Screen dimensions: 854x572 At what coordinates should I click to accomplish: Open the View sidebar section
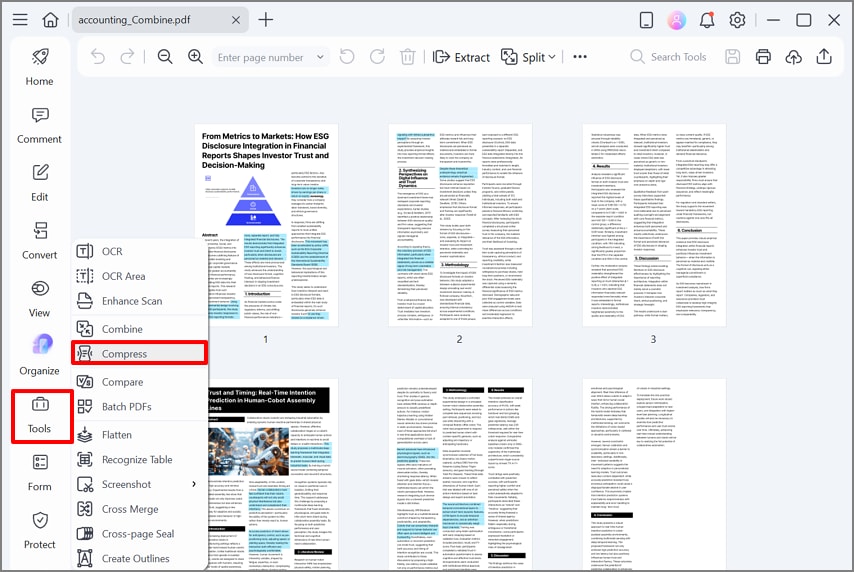click(39, 299)
